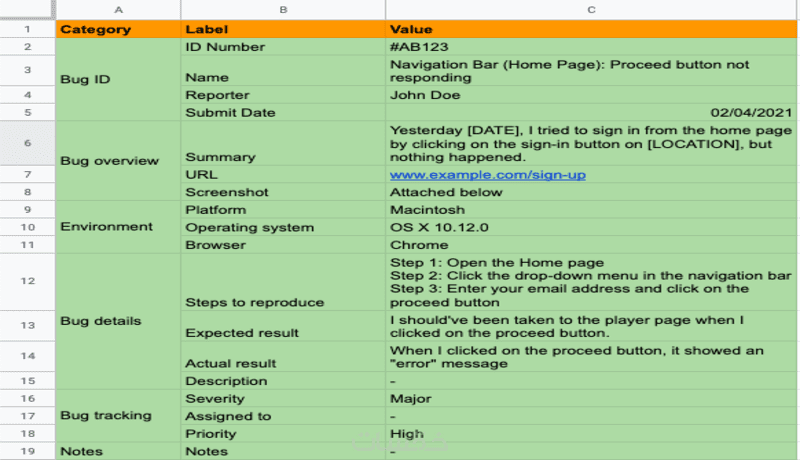Select the Chrome browser value cell

pos(591,245)
